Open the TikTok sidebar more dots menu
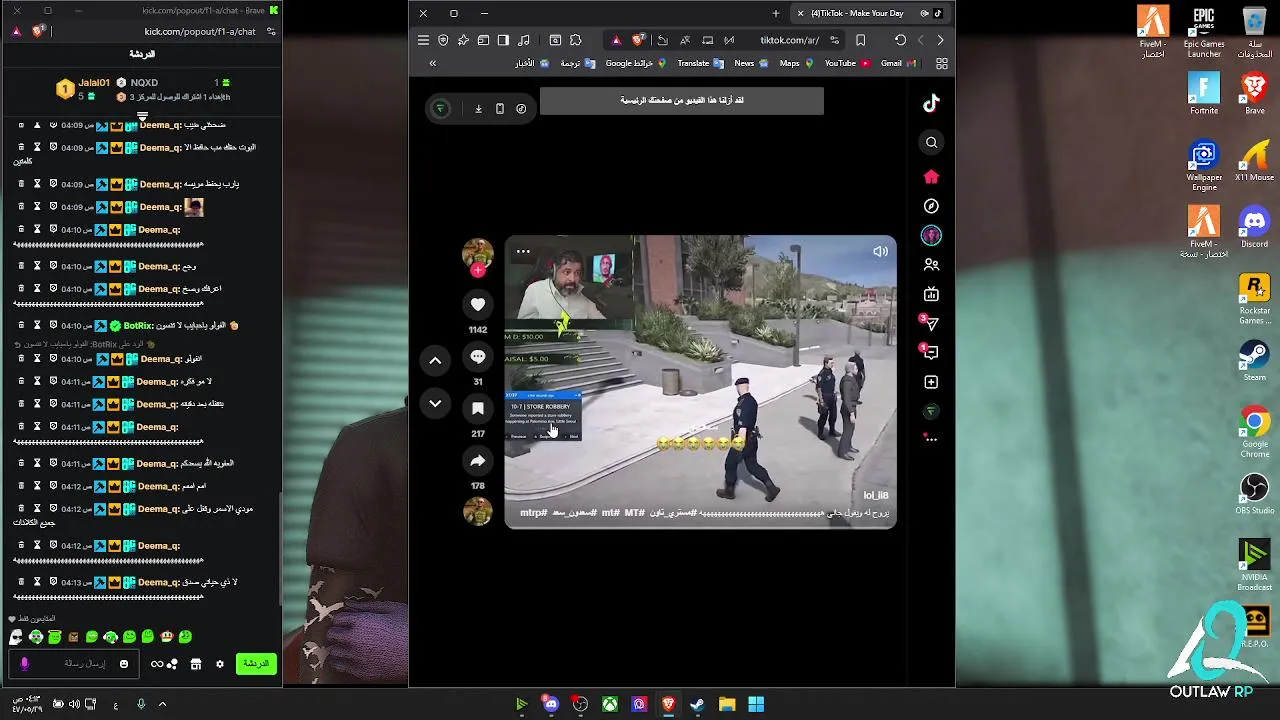The image size is (1280, 720). coord(931,438)
